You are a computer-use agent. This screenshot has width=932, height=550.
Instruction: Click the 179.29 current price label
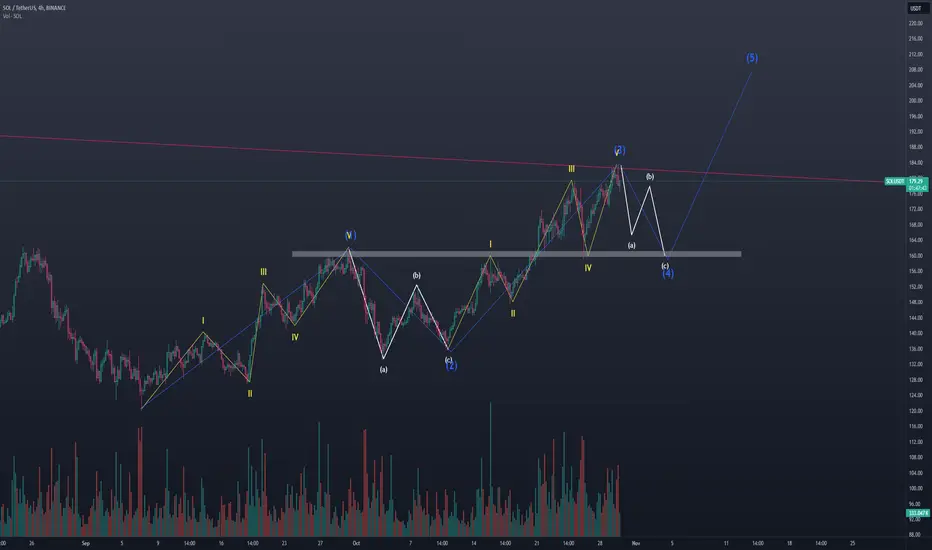[x=916, y=181]
